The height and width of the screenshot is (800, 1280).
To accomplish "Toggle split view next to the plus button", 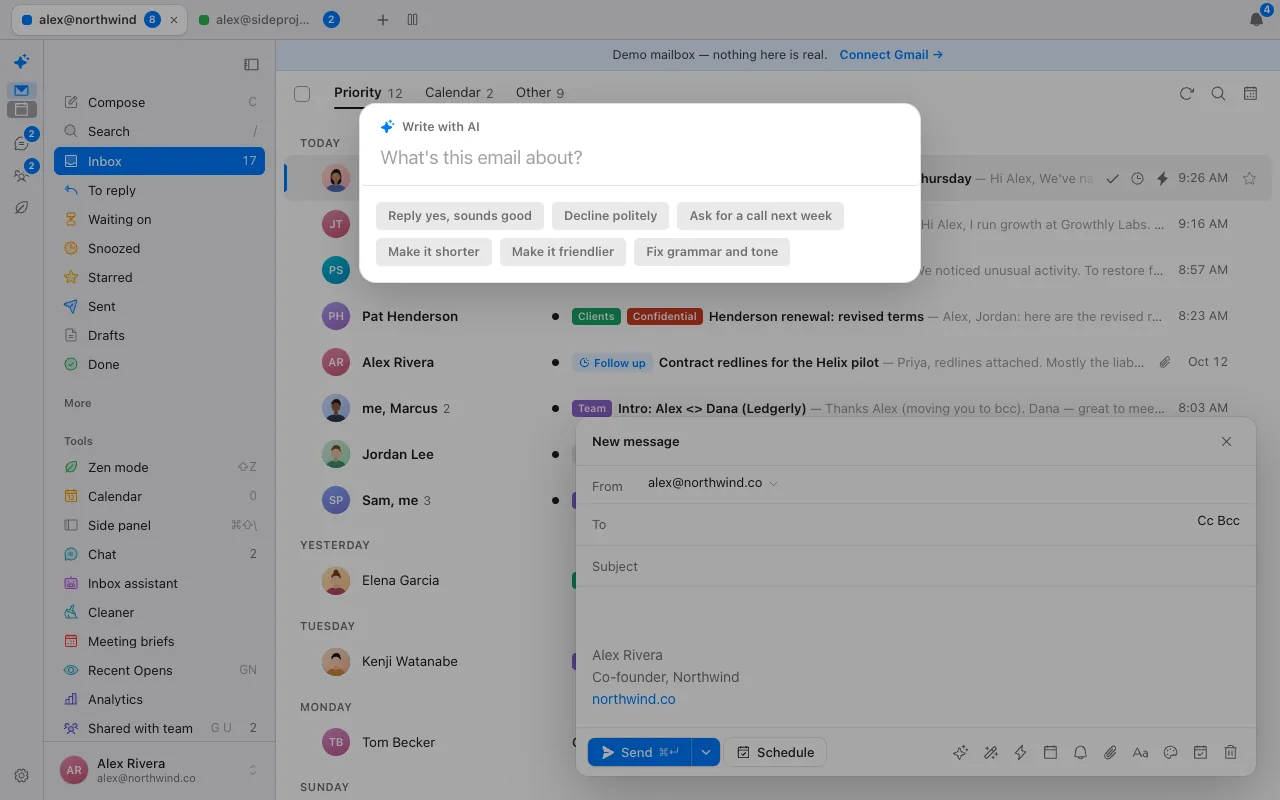I will pyautogui.click(x=412, y=20).
